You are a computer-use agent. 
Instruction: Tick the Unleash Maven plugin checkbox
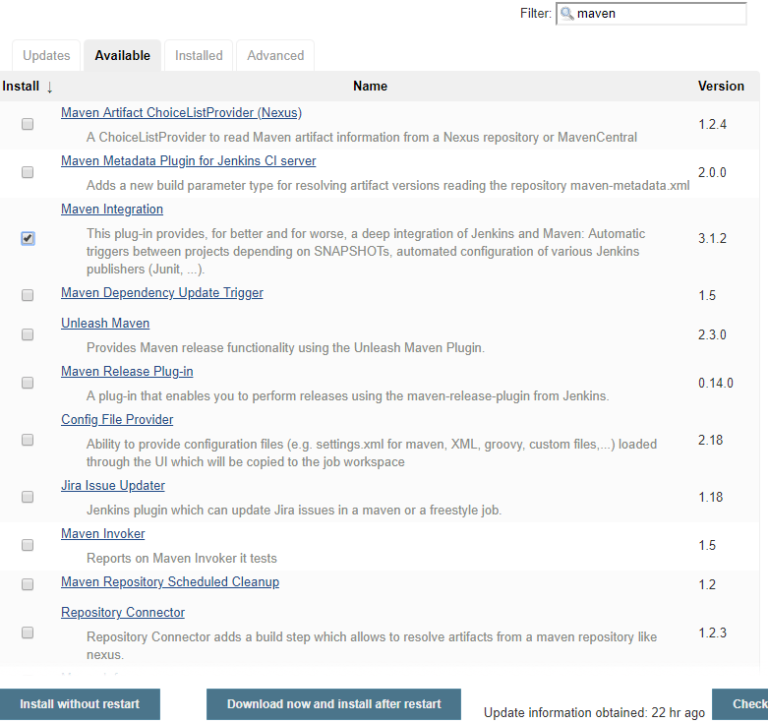click(27, 335)
